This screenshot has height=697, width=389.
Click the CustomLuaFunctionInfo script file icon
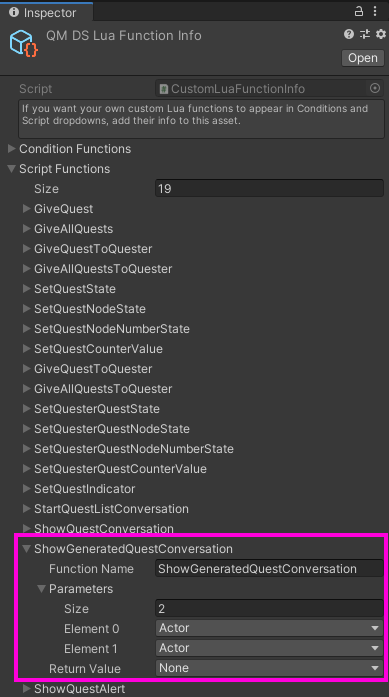tap(164, 89)
